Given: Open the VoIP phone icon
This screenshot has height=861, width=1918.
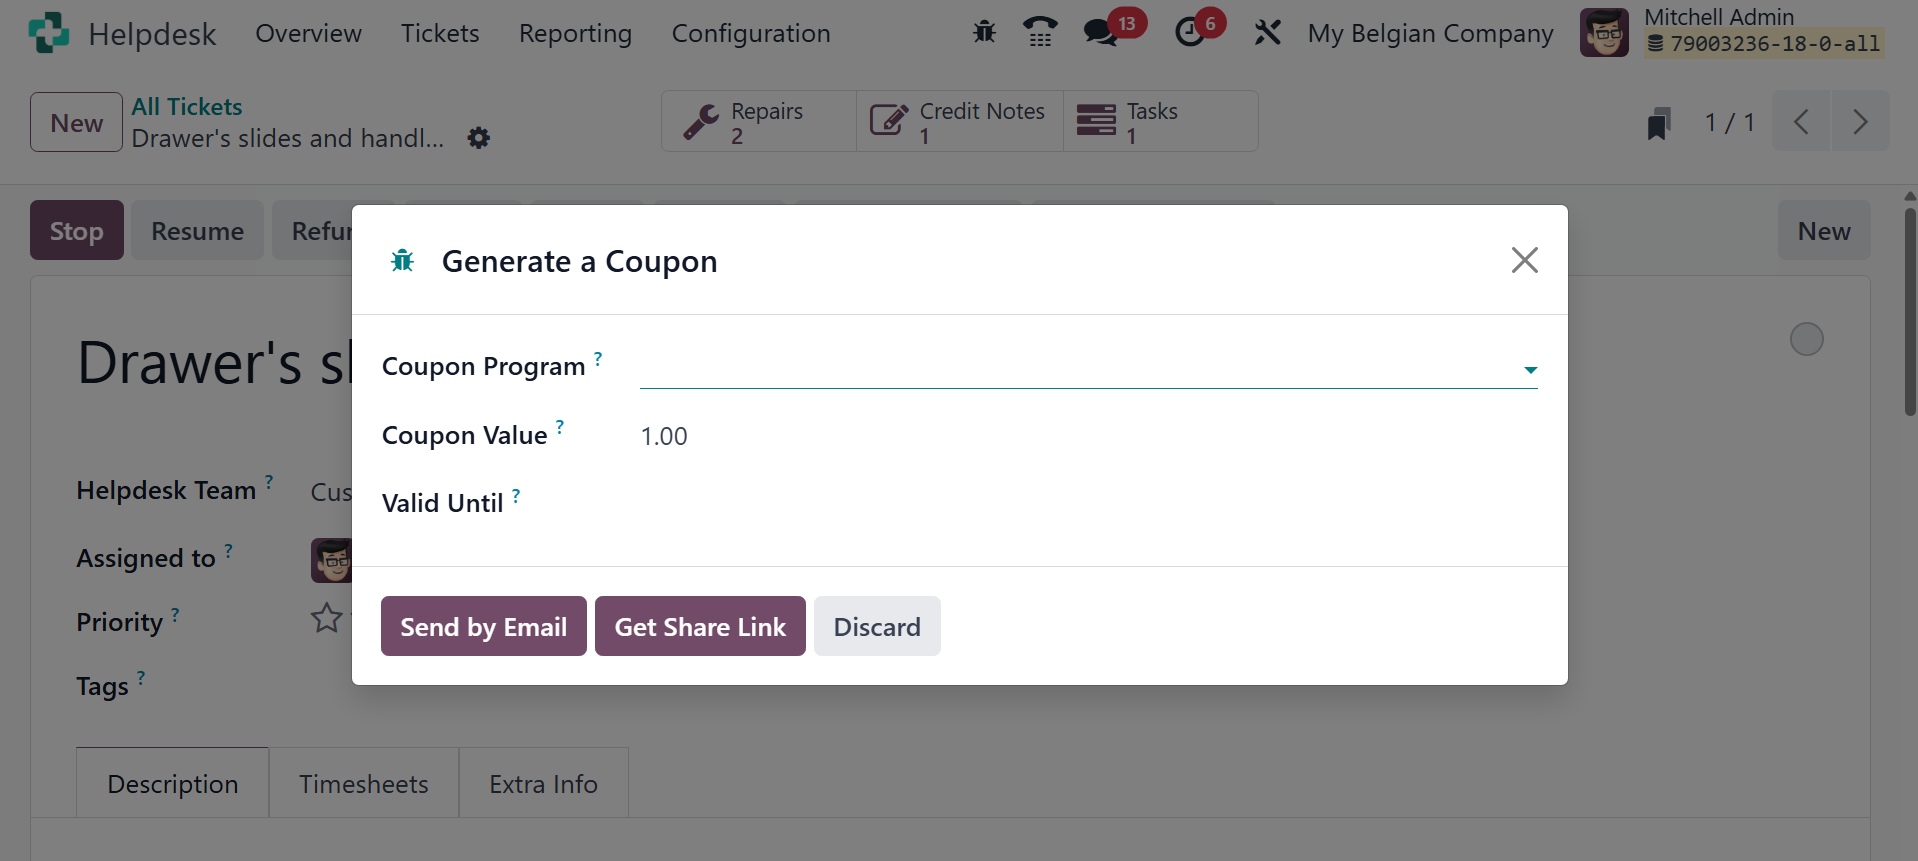Looking at the screenshot, I should (x=1040, y=33).
